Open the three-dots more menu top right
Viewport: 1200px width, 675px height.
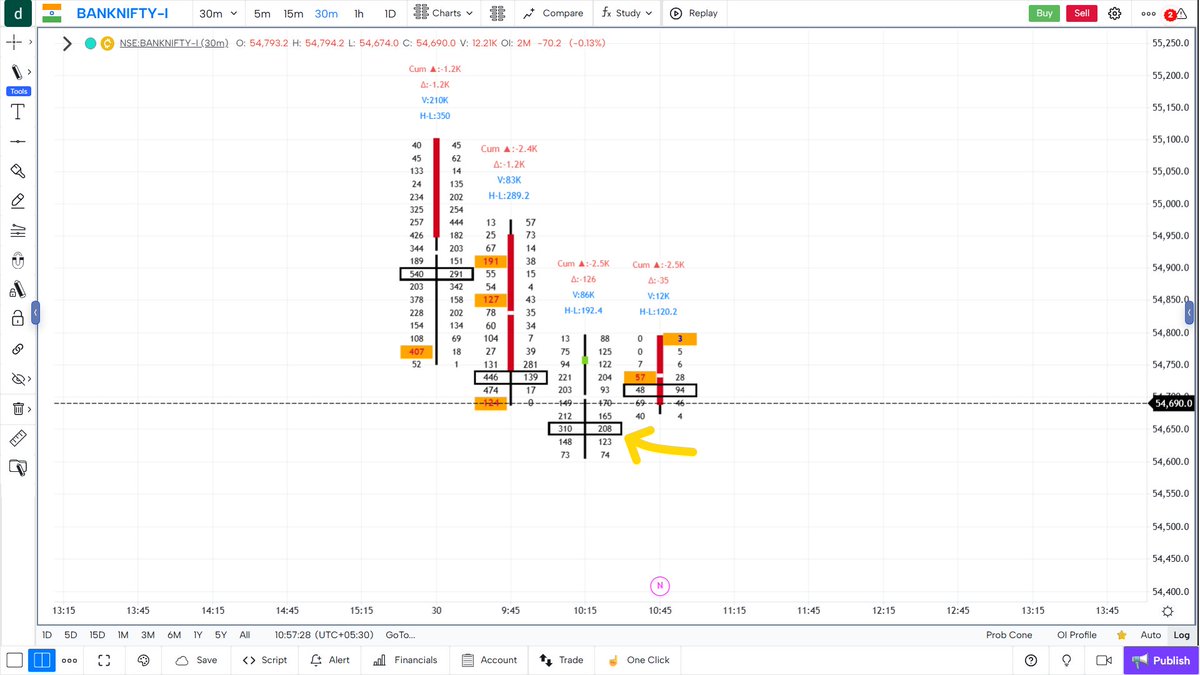[1147, 13]
